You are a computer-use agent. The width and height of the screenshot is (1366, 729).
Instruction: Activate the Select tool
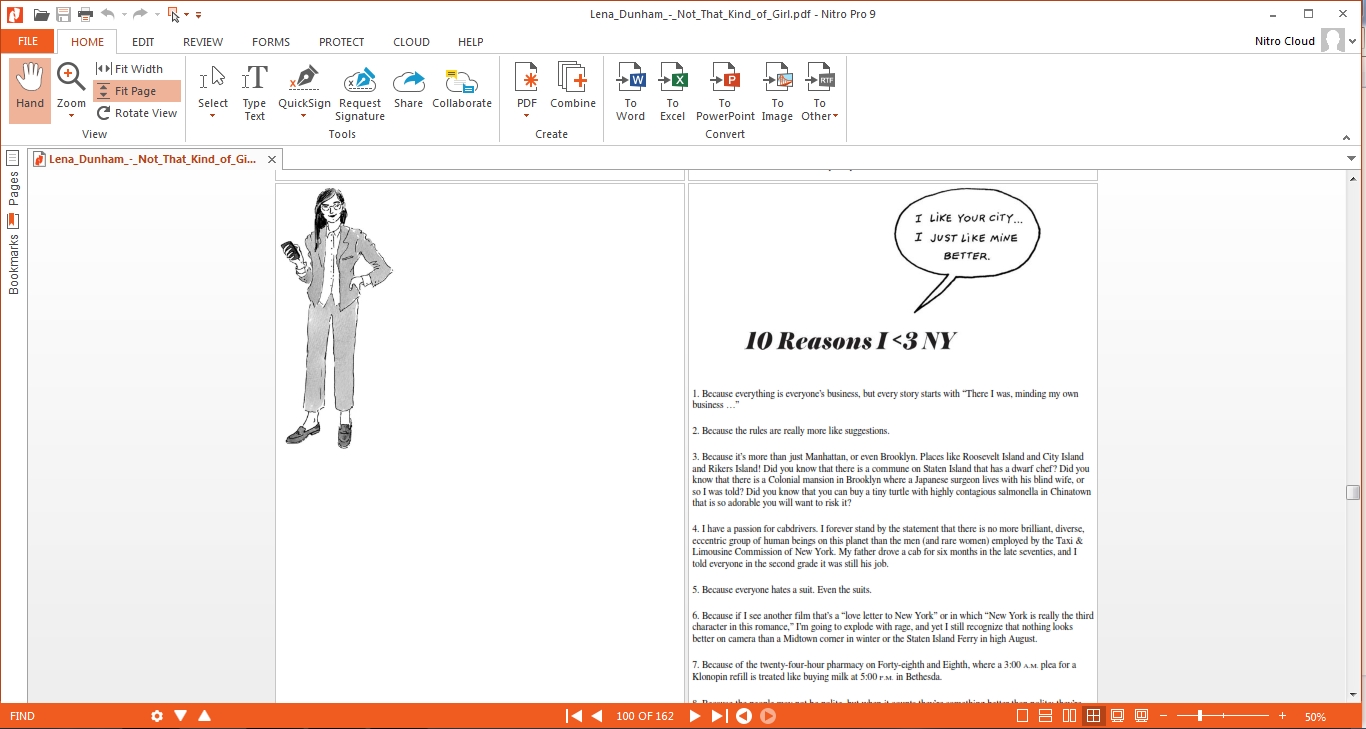click(213, 84)
